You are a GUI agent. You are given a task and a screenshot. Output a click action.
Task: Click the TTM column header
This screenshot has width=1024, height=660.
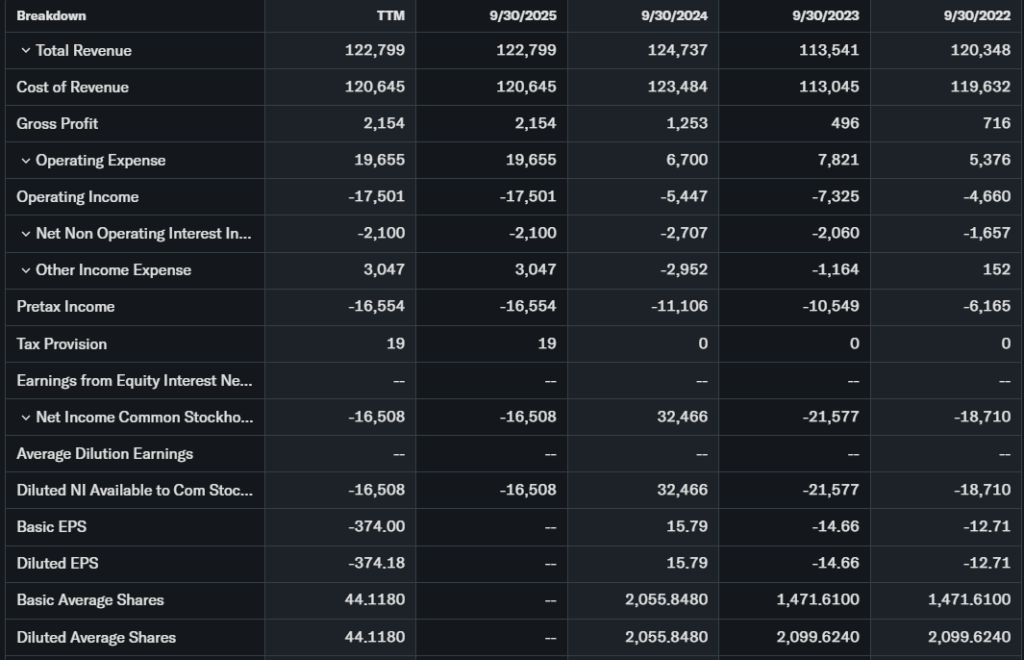pyautogui.click(x=391, y=16)
